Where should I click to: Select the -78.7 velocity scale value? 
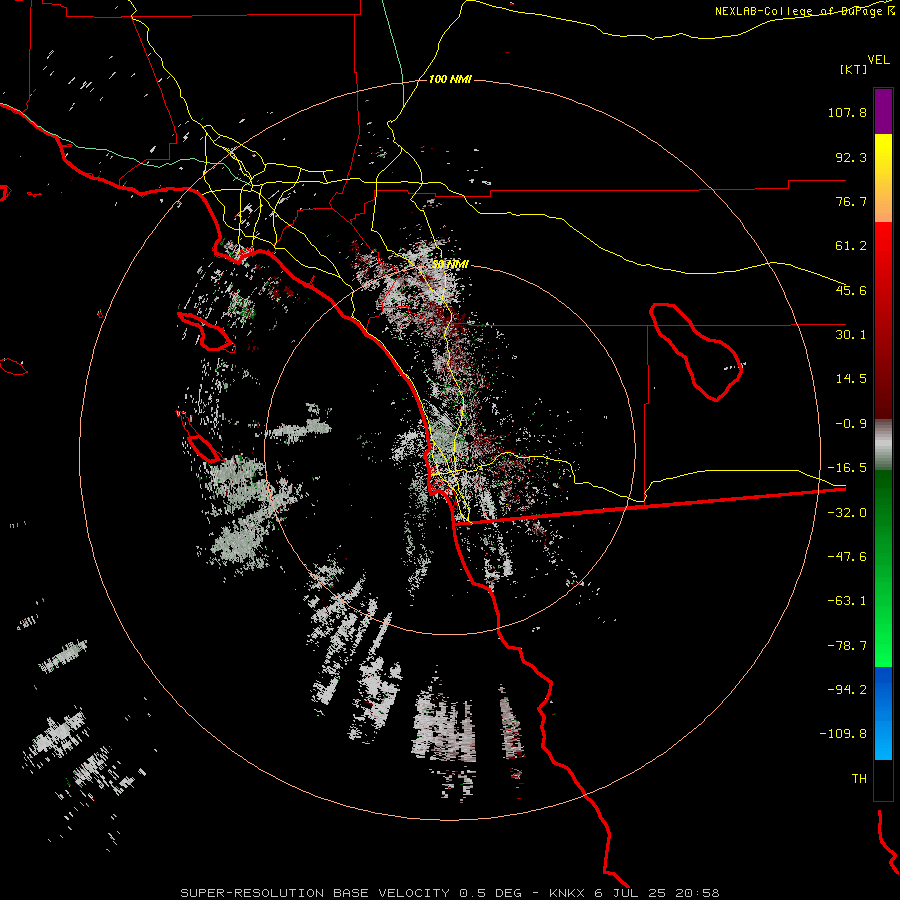[x=847, y=646]
